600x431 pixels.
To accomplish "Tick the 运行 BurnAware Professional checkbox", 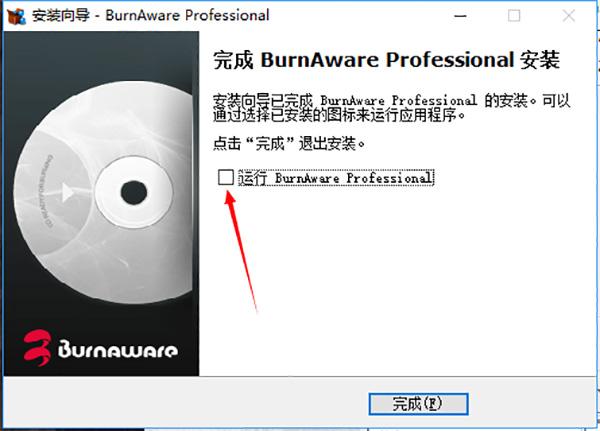I will click(226, 177).
